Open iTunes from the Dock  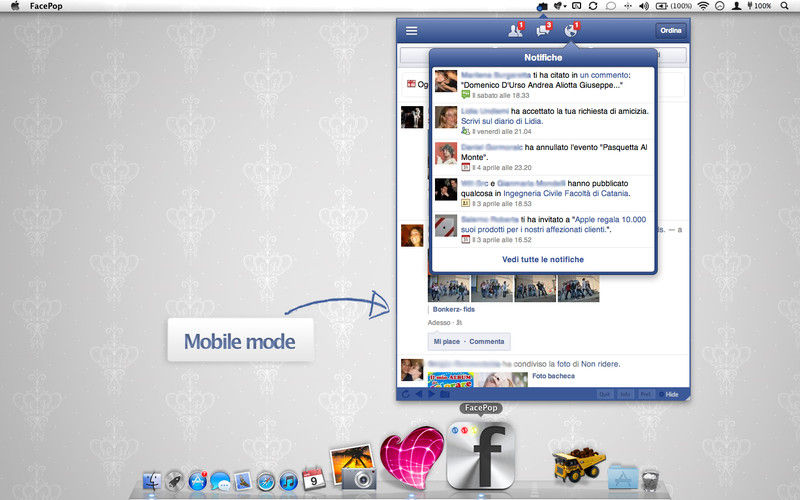click(x=288, y=481)
